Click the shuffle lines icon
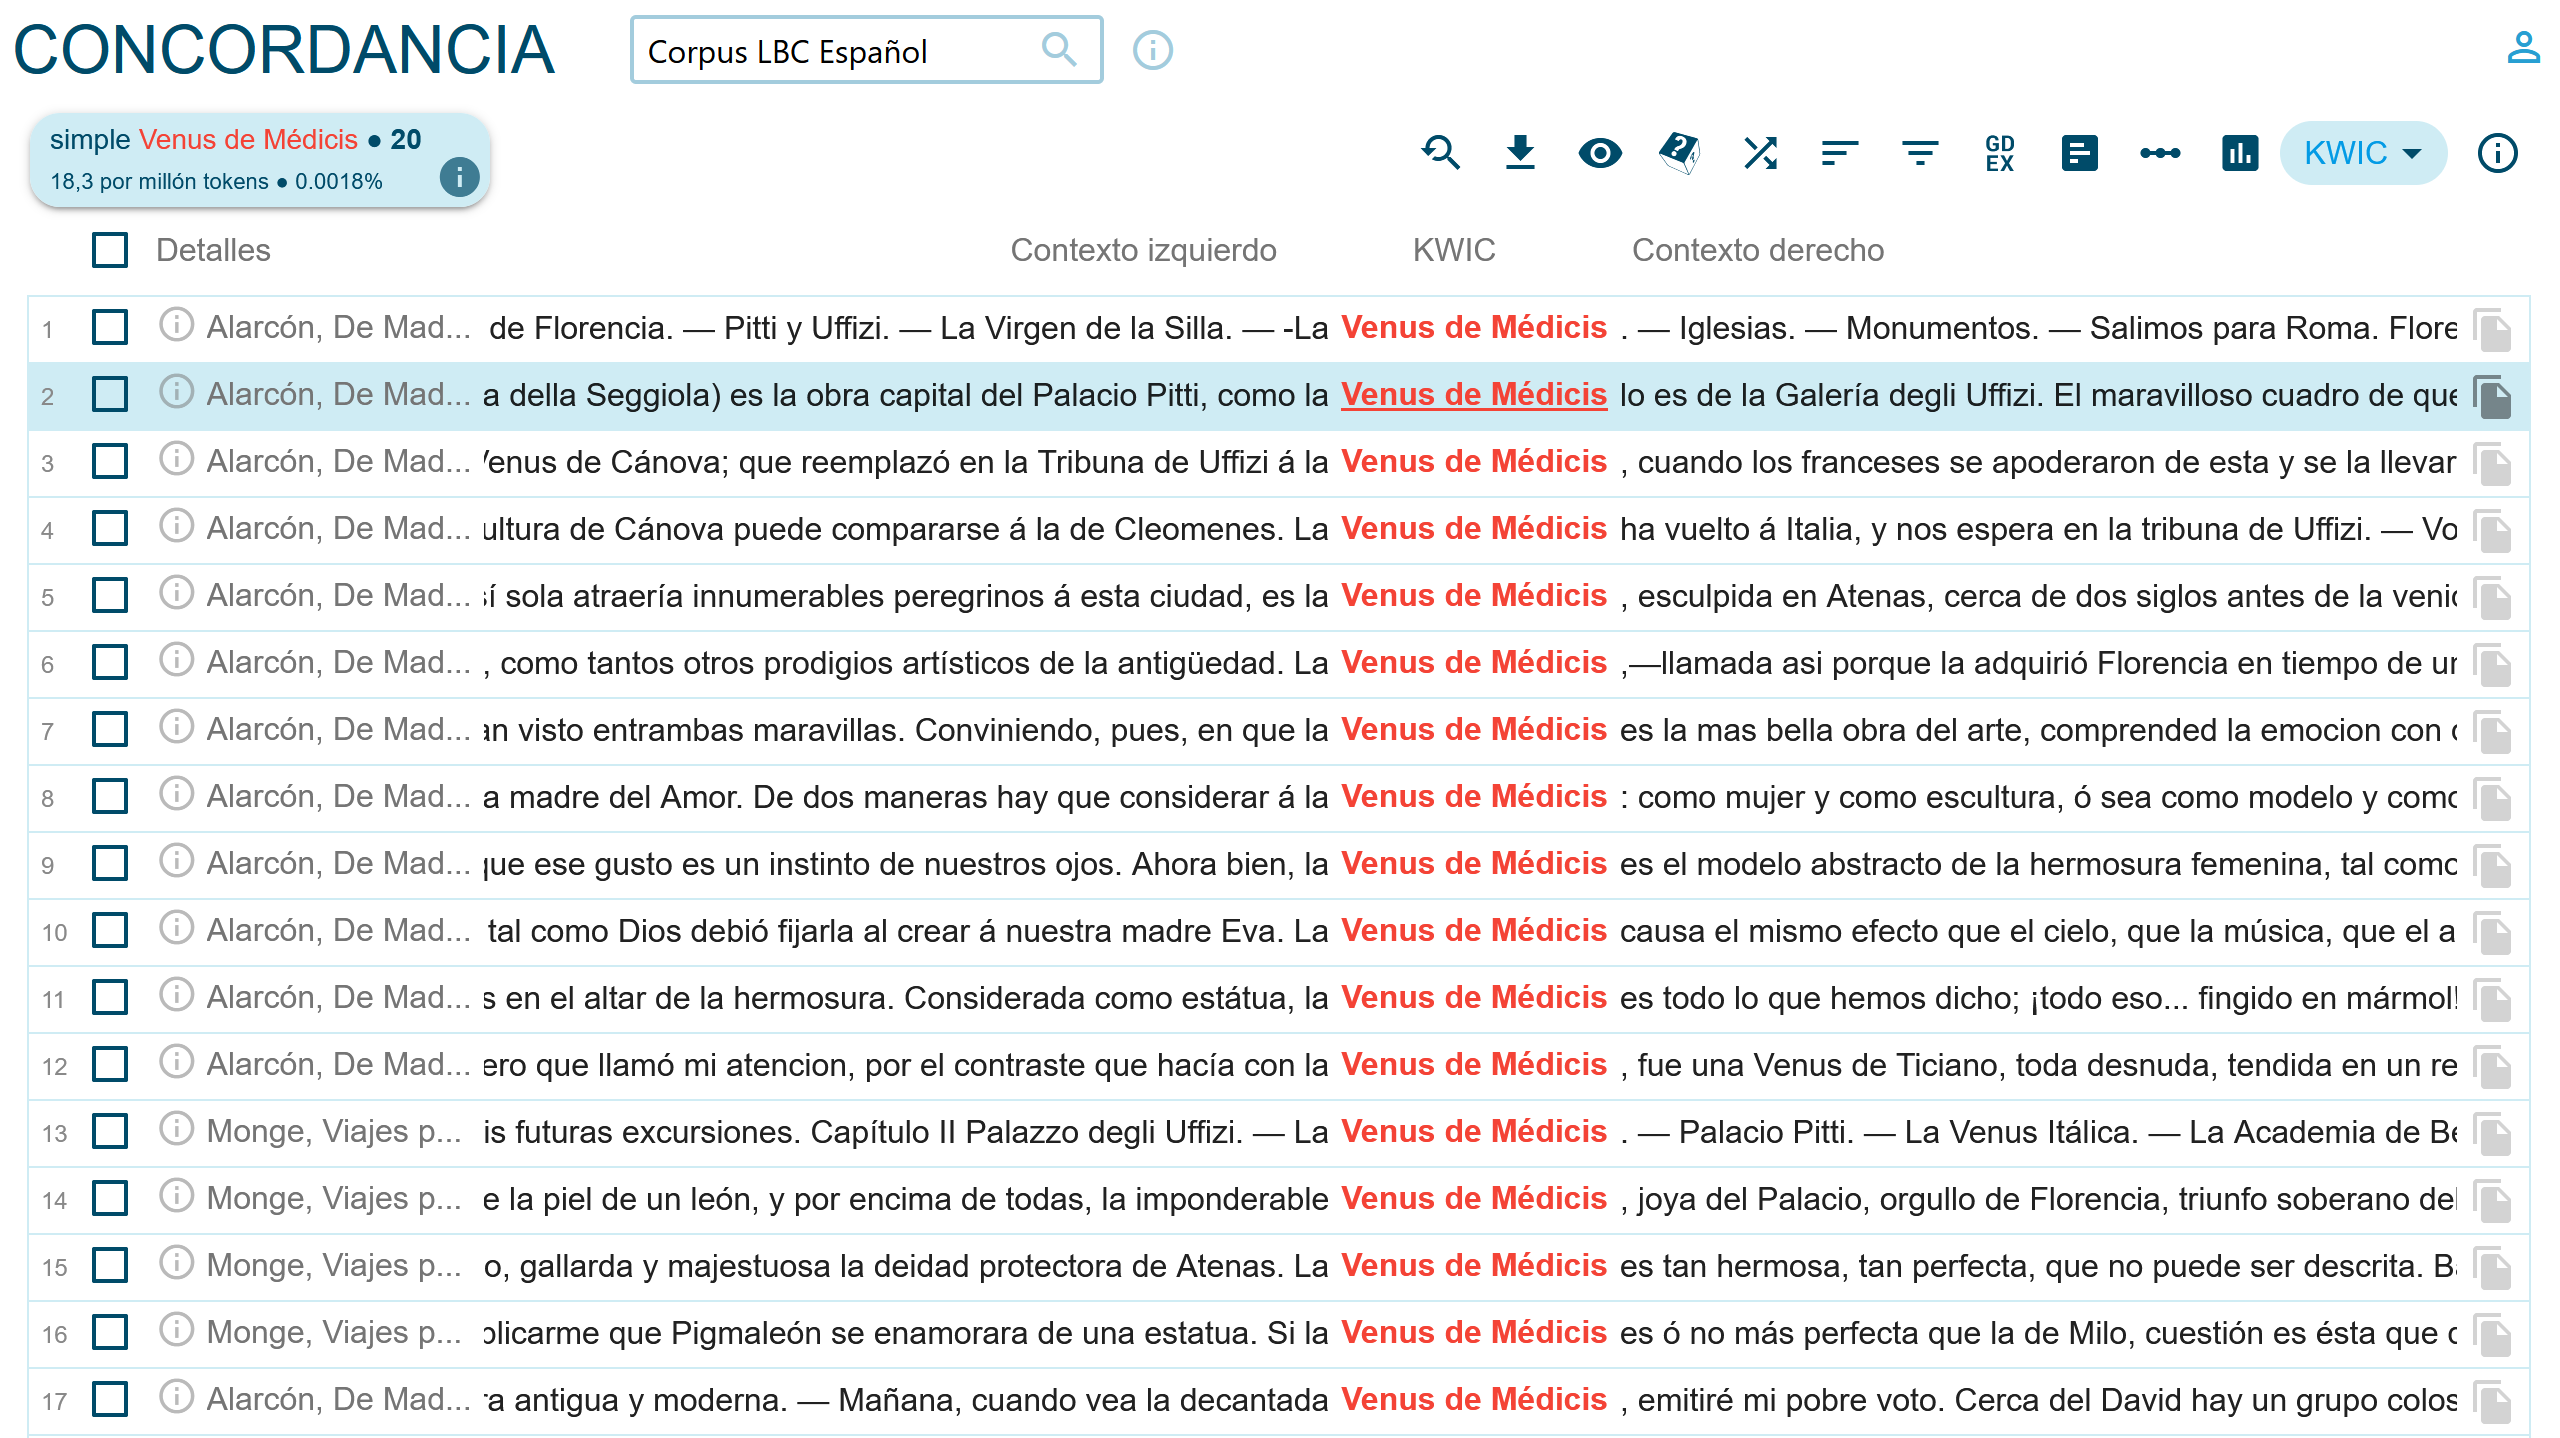 [x=1760, y=153]
